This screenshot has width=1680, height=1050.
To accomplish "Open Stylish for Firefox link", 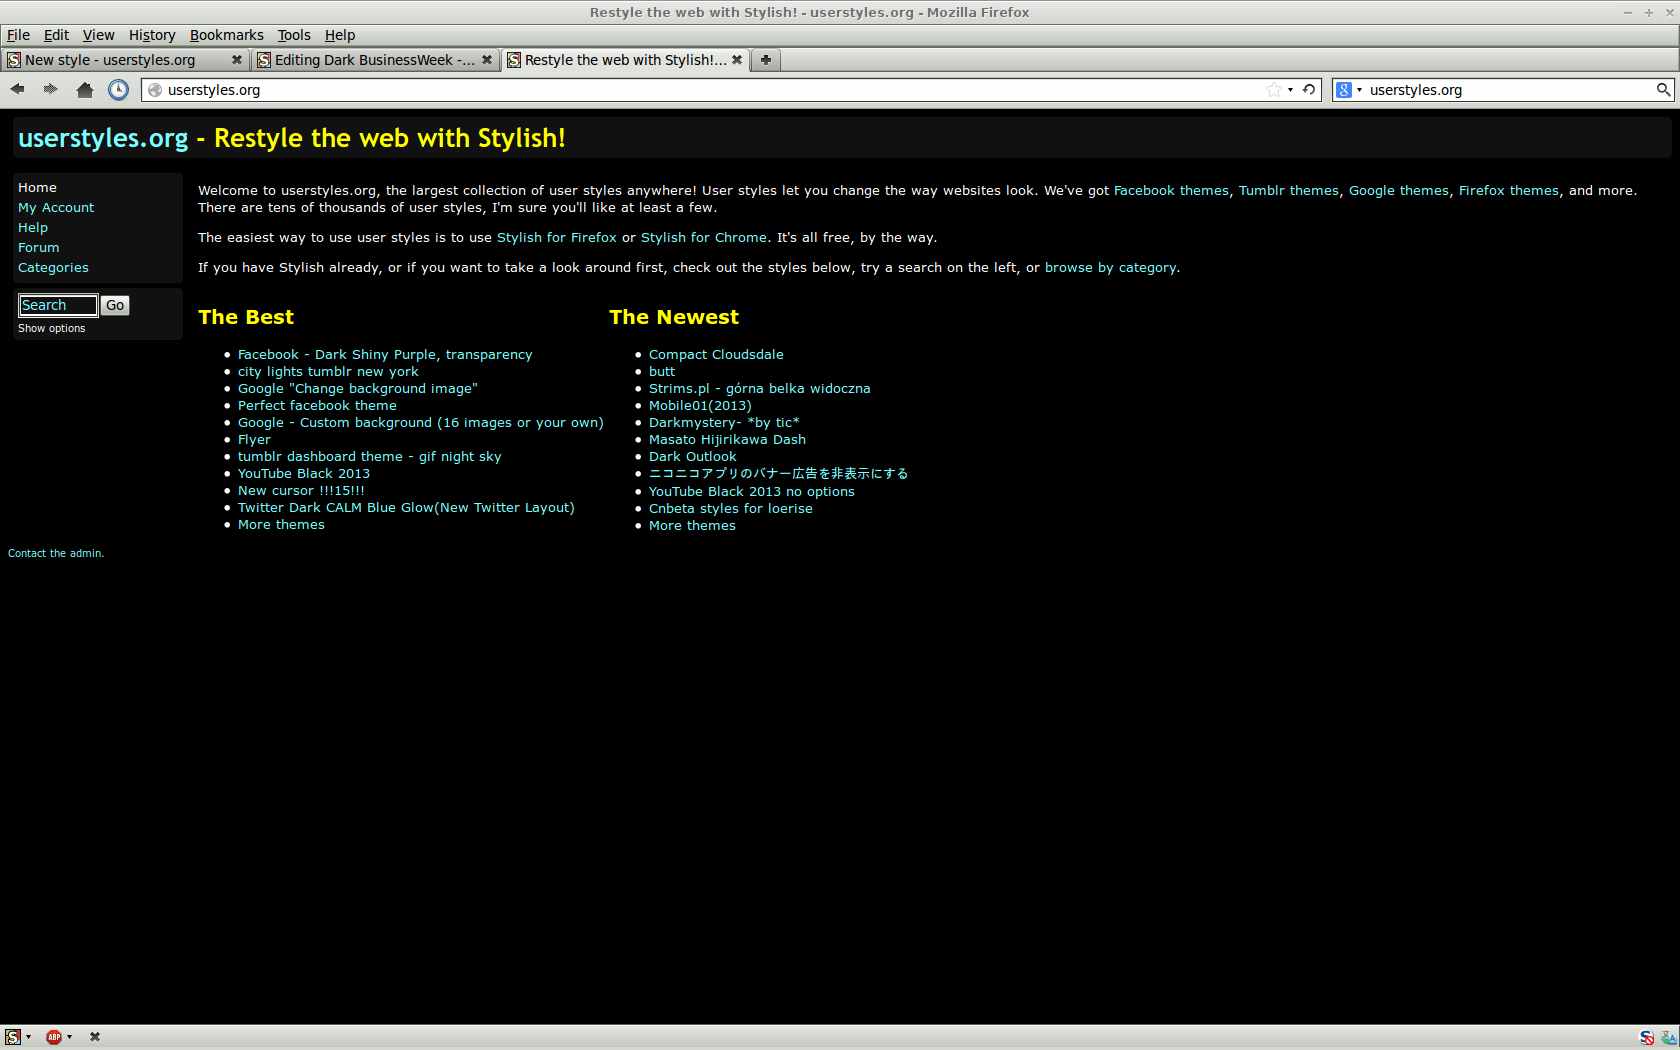I will [557, 238].
